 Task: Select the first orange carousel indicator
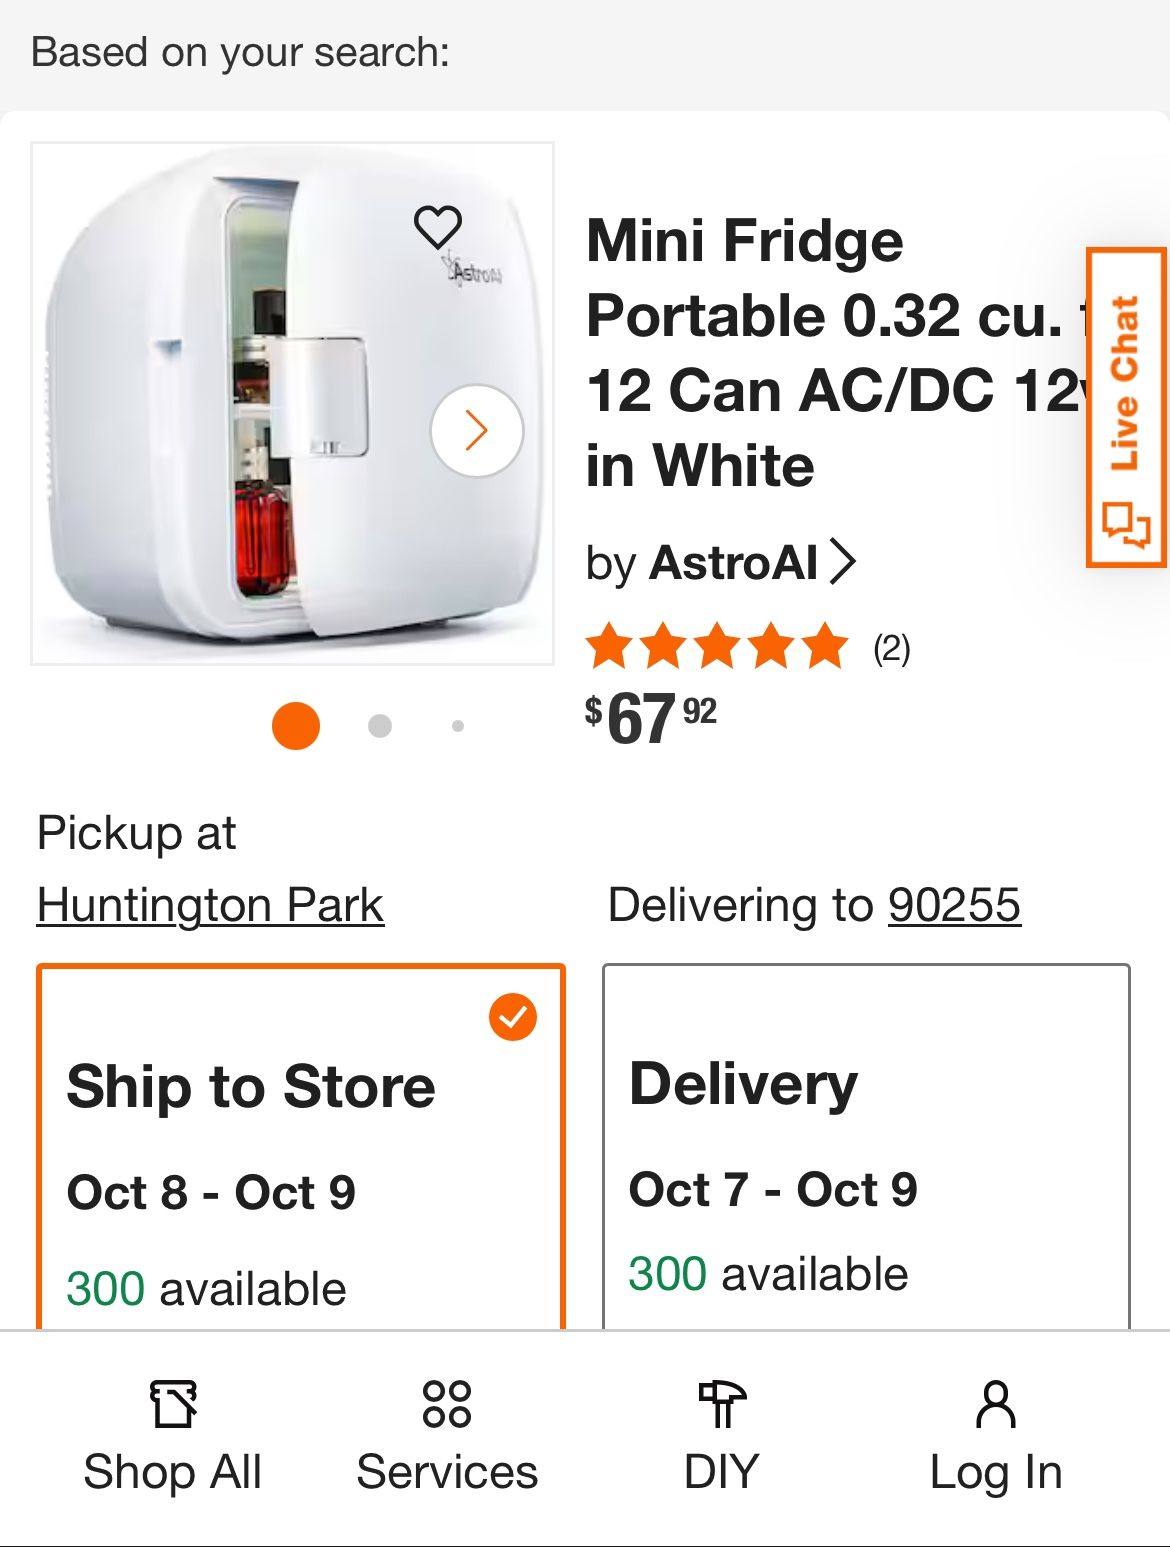pyautogui.click(x=296, y=726)
